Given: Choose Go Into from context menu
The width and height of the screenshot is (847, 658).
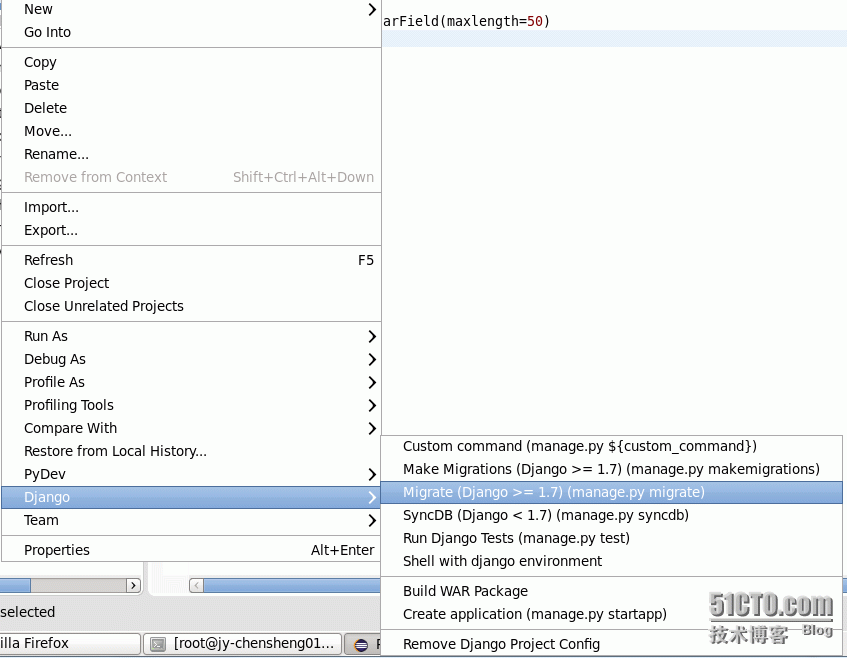Looking at the screenshot, I should 191,32.
